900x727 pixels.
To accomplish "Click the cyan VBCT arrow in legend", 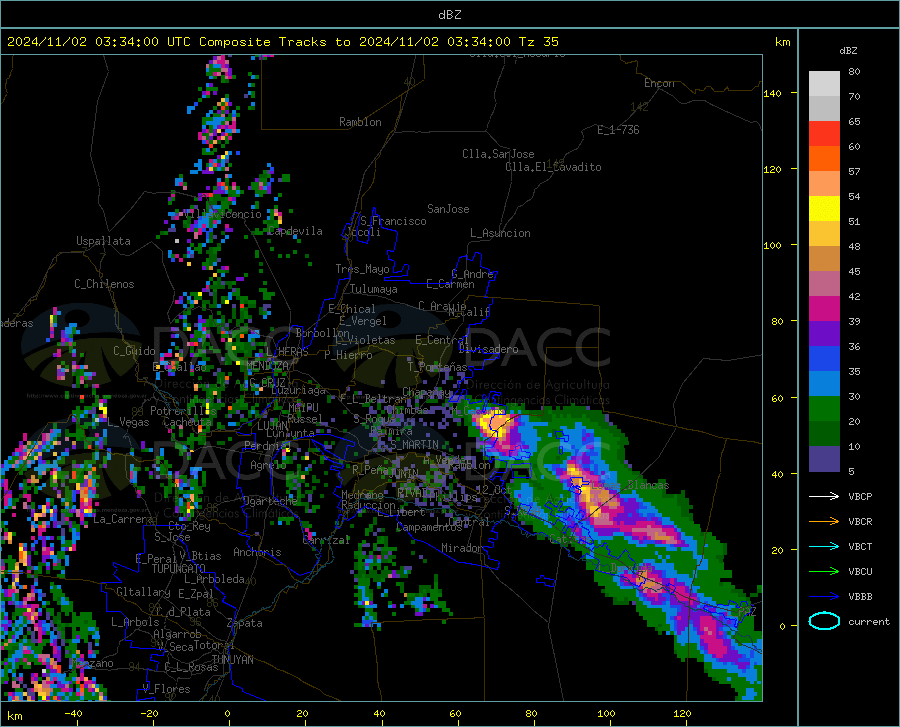I will 824,546.
